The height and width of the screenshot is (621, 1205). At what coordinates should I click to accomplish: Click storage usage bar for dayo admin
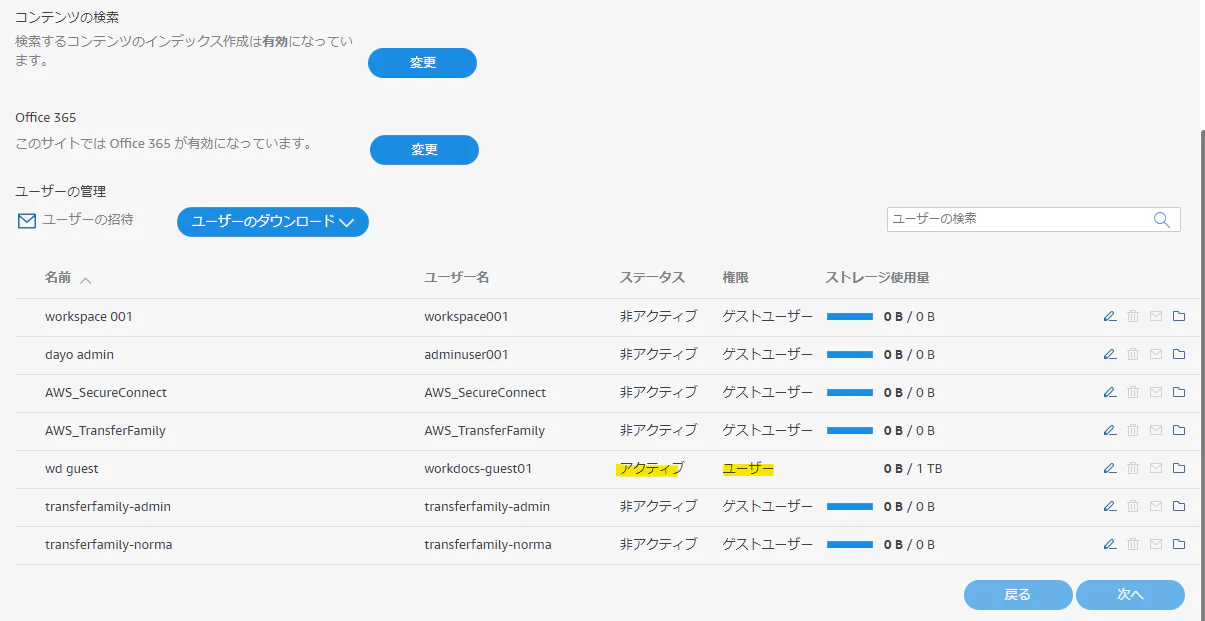(x=850, y=355)
